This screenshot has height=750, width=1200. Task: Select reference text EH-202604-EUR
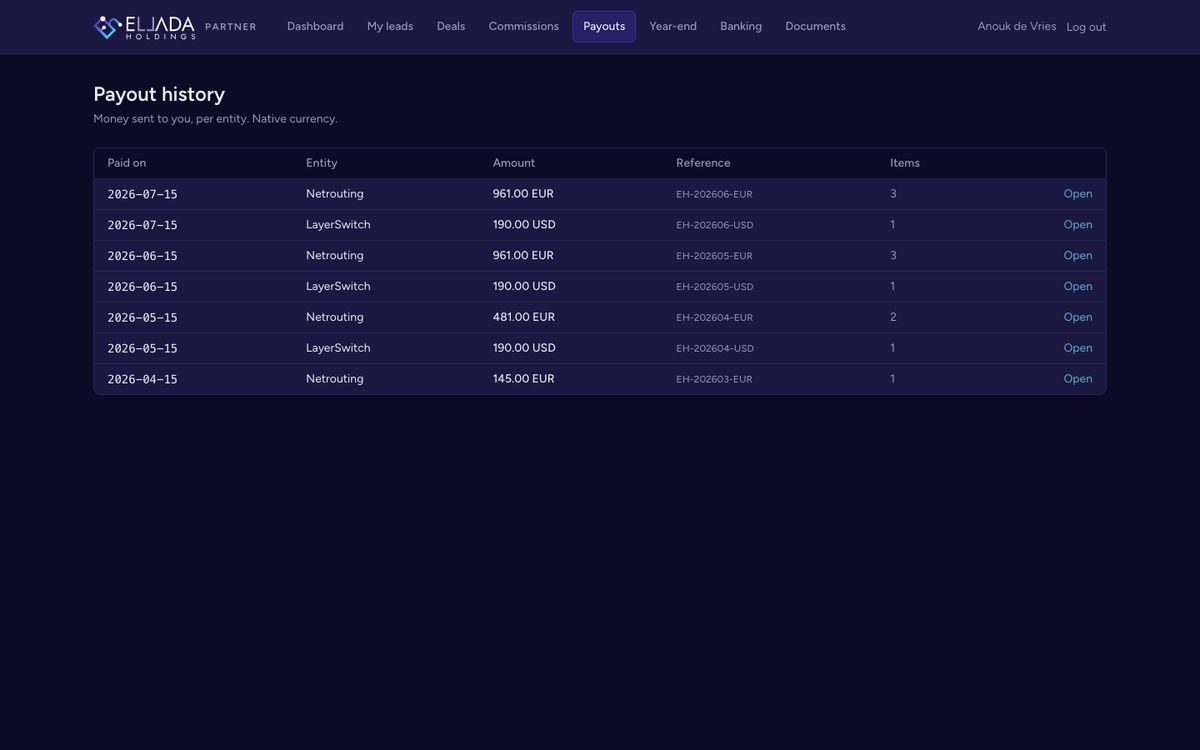tap(714, 318)
